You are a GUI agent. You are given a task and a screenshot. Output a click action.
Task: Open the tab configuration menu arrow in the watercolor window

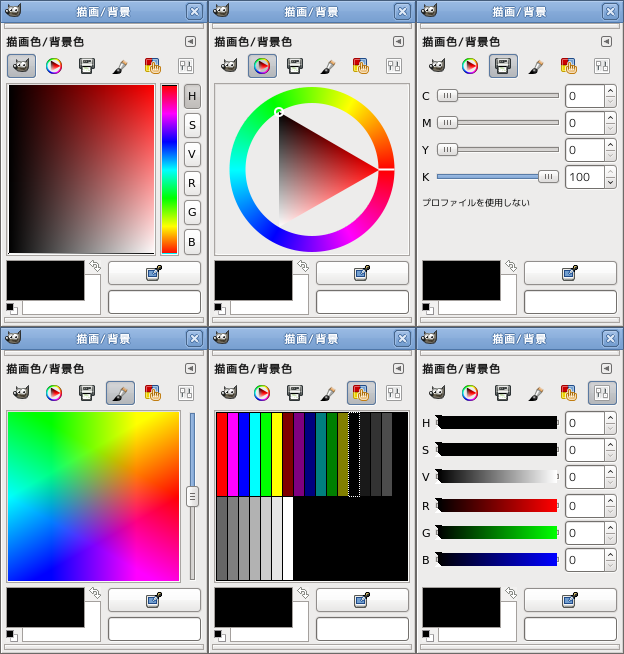(190, 369)
